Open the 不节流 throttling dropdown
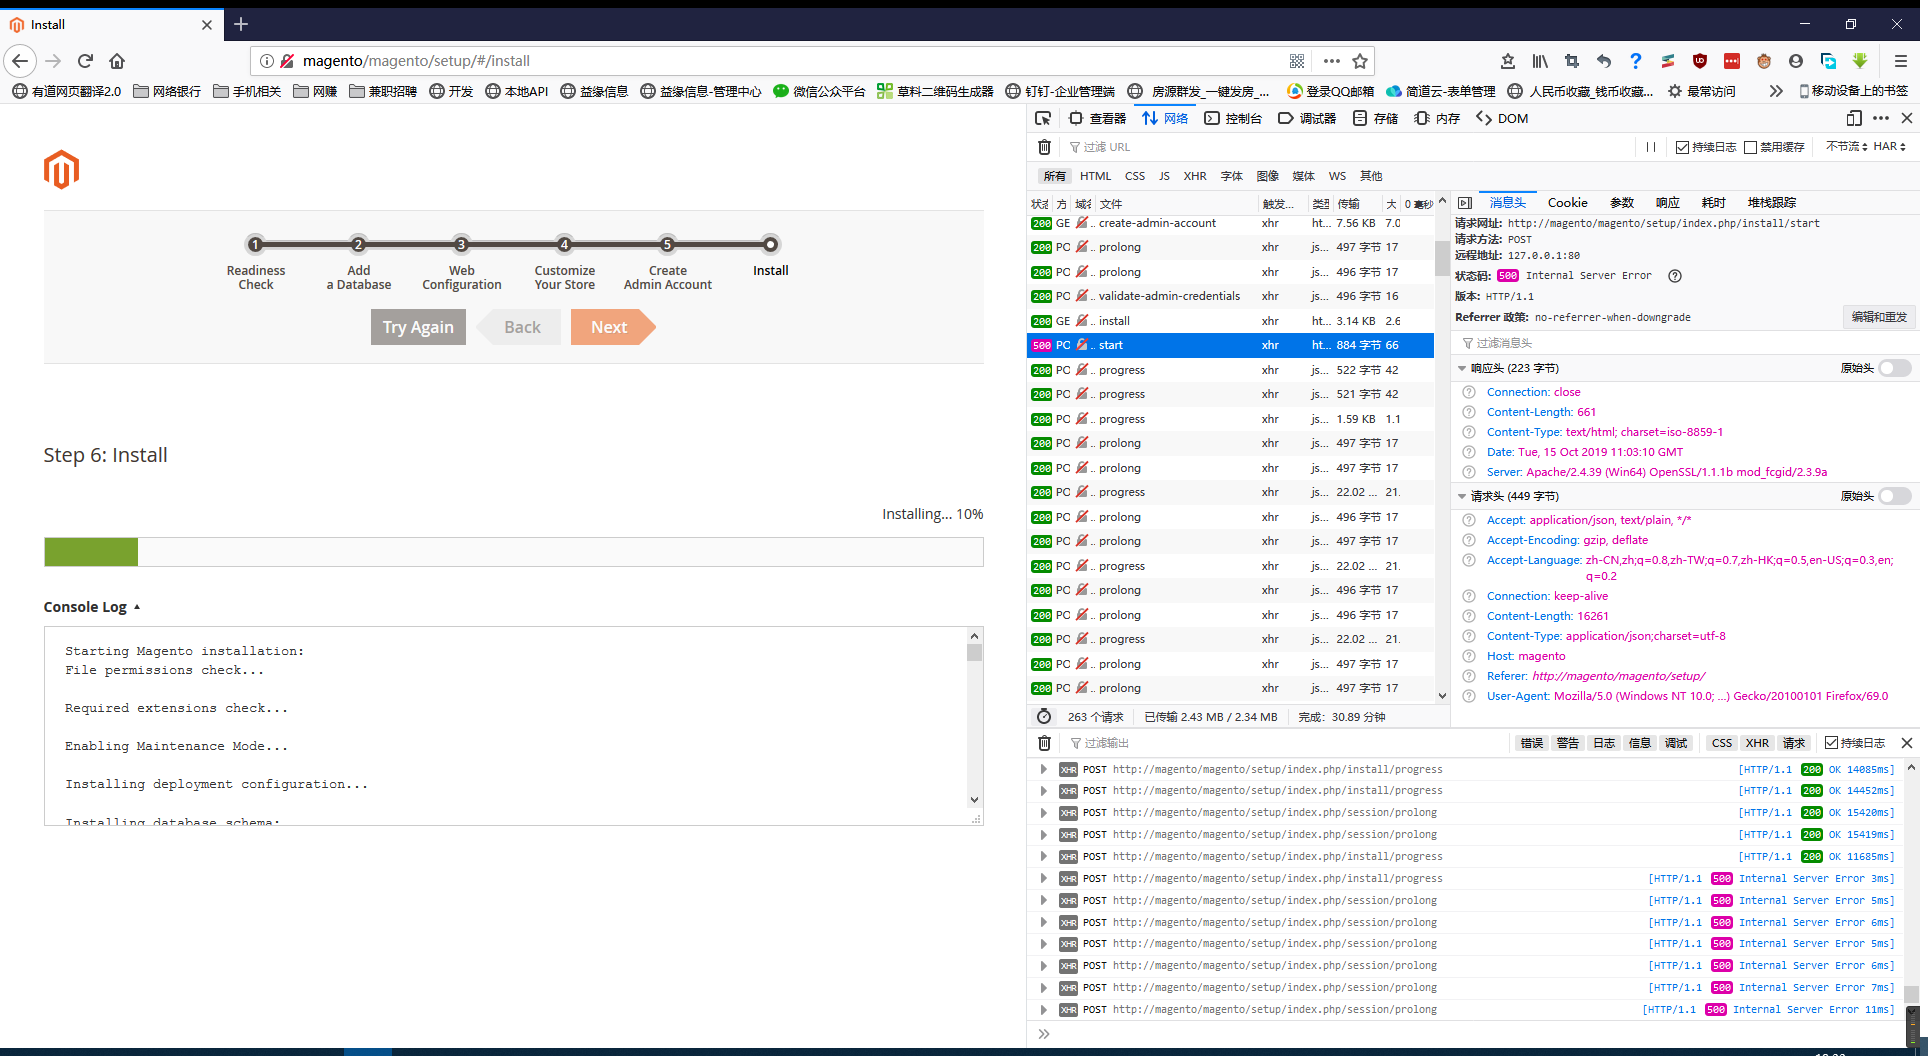Viewport: 1928px width, 1056px height. (1846, 147)
